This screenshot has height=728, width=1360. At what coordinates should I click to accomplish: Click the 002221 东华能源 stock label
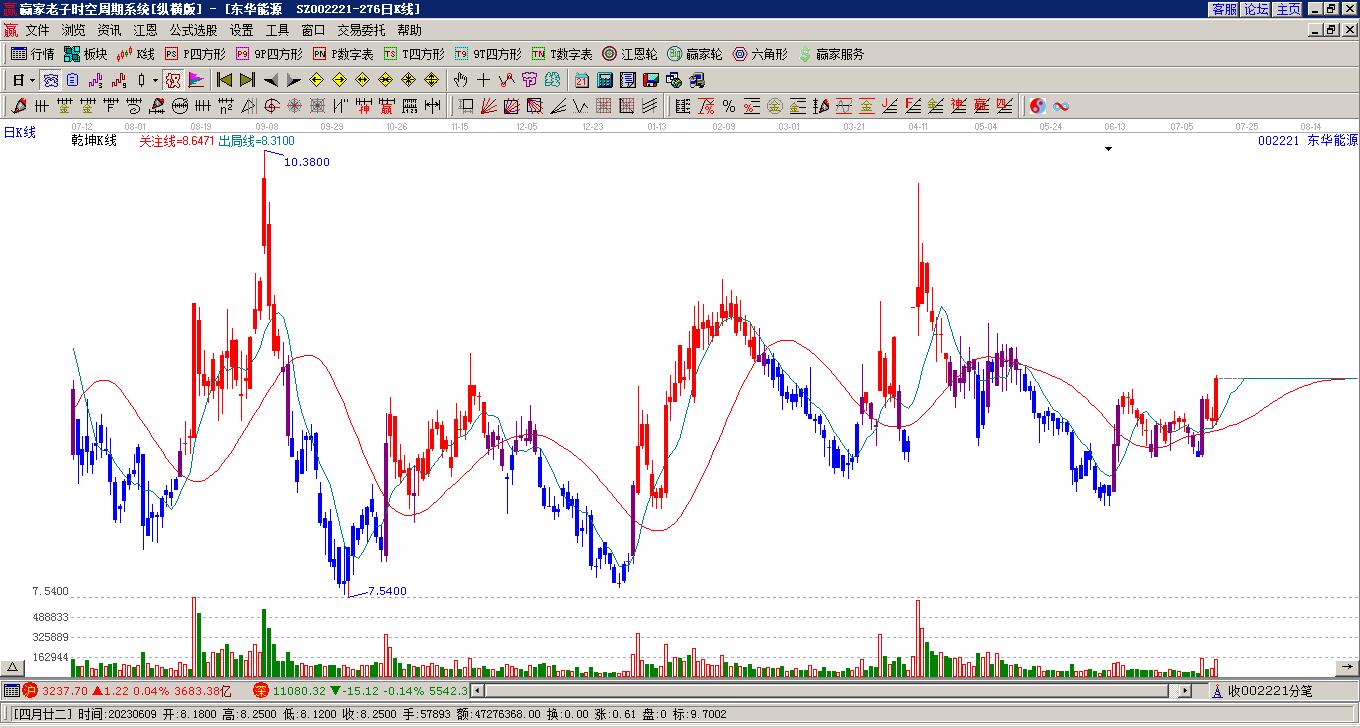coord(1308,141)
